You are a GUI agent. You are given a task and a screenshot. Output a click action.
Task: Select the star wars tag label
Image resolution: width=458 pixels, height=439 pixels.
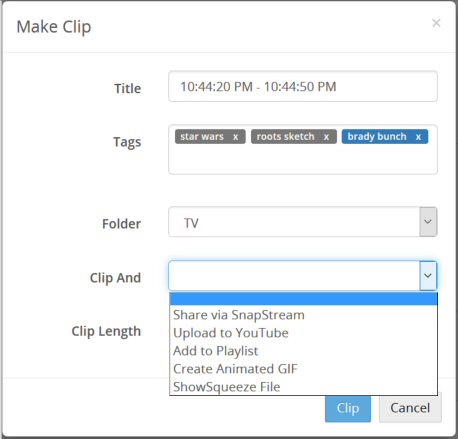click(202, 137)
